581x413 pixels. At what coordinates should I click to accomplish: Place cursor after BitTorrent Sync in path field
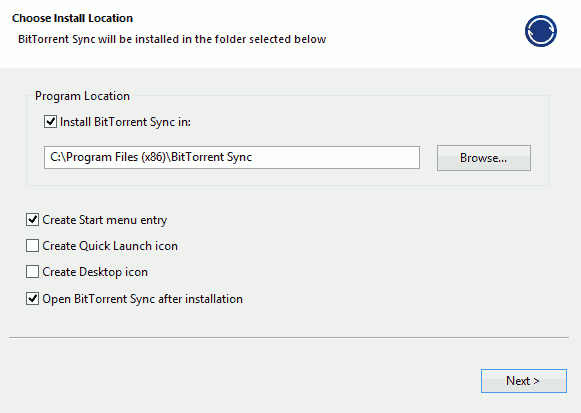tap(253, 157)
